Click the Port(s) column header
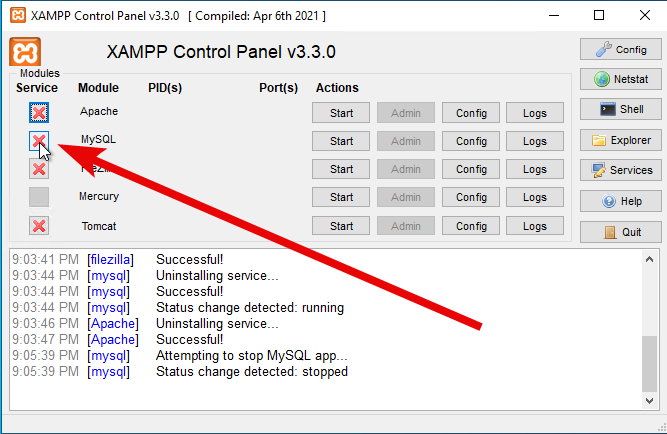 [279, 88]
